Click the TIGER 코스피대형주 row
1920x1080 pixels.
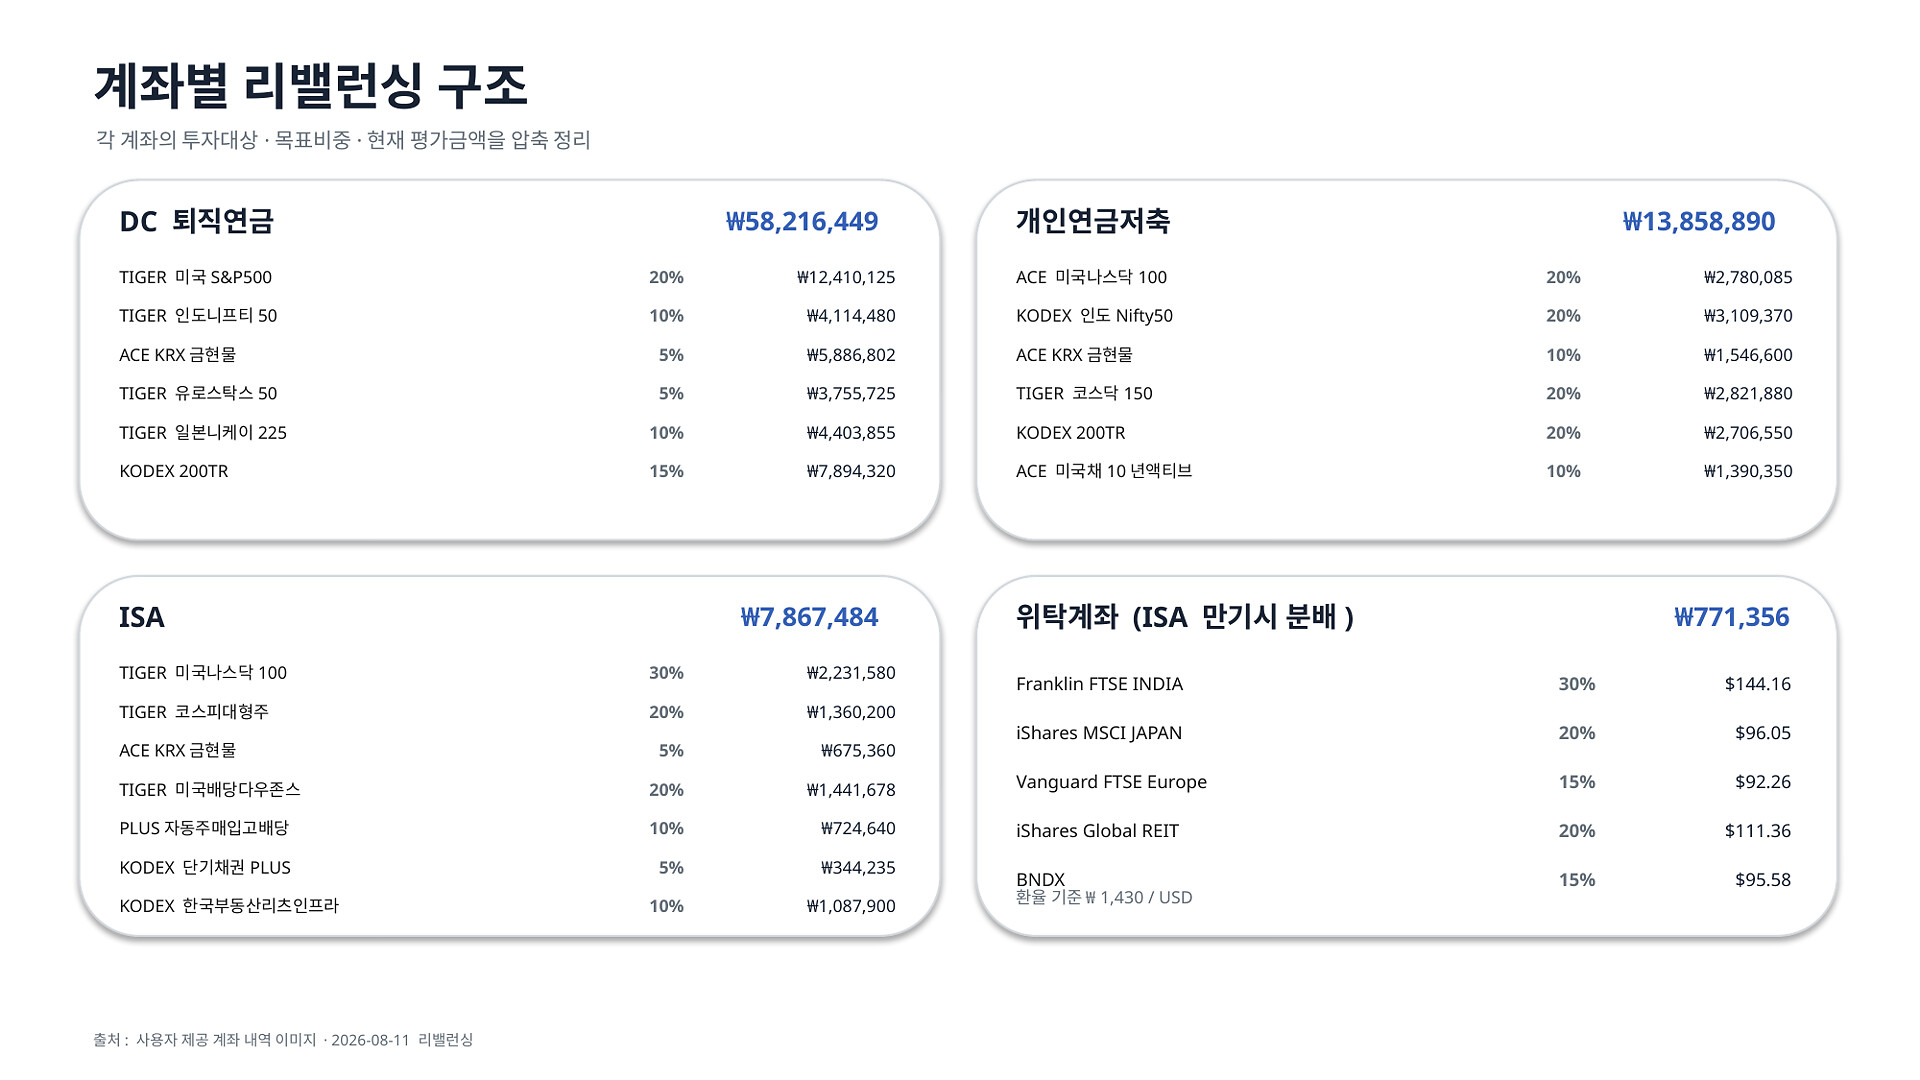pyautogui.click(x=507, y=712)
